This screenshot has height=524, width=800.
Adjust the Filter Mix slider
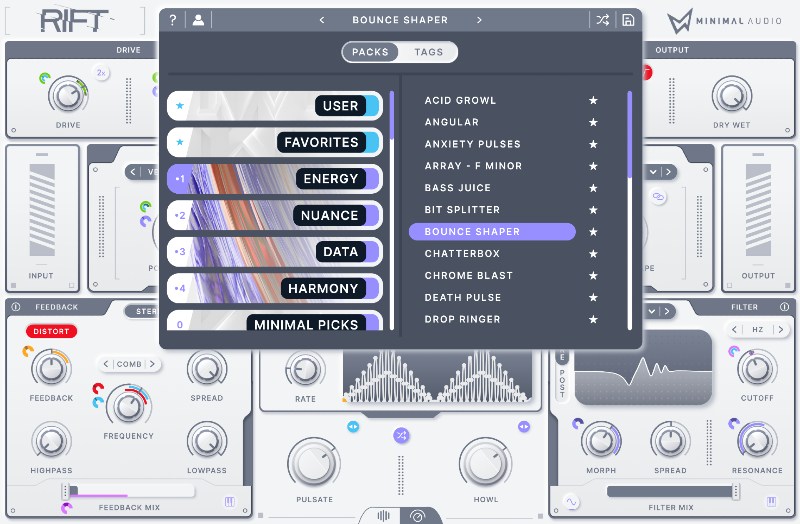tap(674, 491)
